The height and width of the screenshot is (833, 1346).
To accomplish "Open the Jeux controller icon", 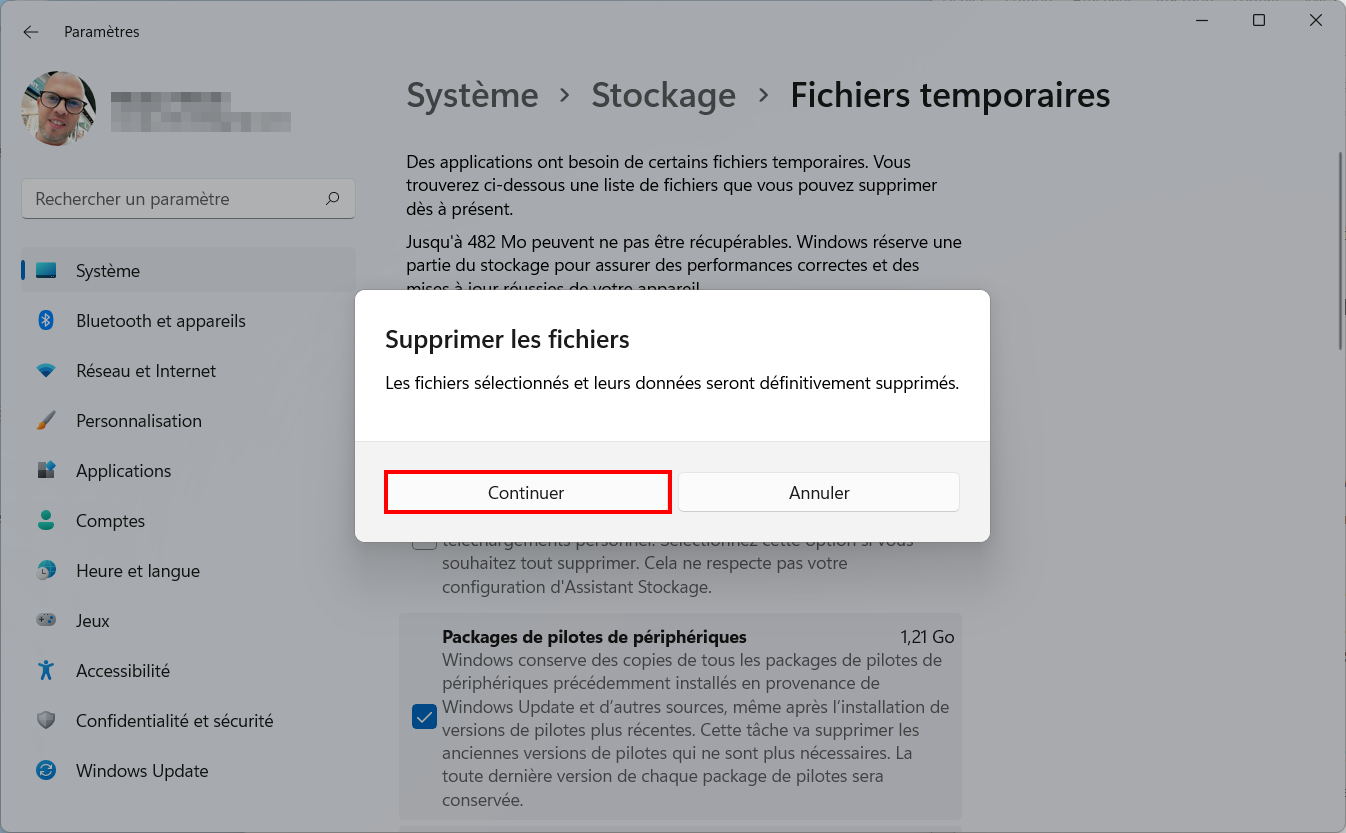I will [46, 621].
